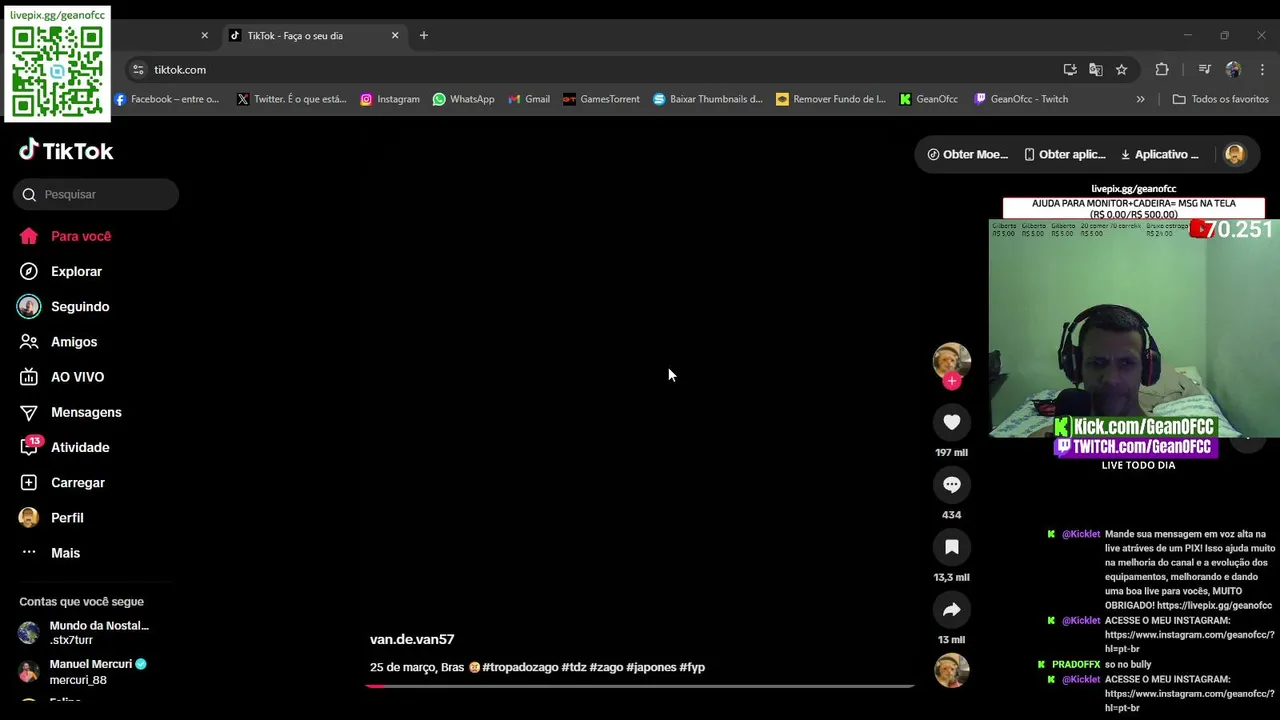Open the Chrome profile avatar
This screenshot has width=1280, height=720.
1233,69
